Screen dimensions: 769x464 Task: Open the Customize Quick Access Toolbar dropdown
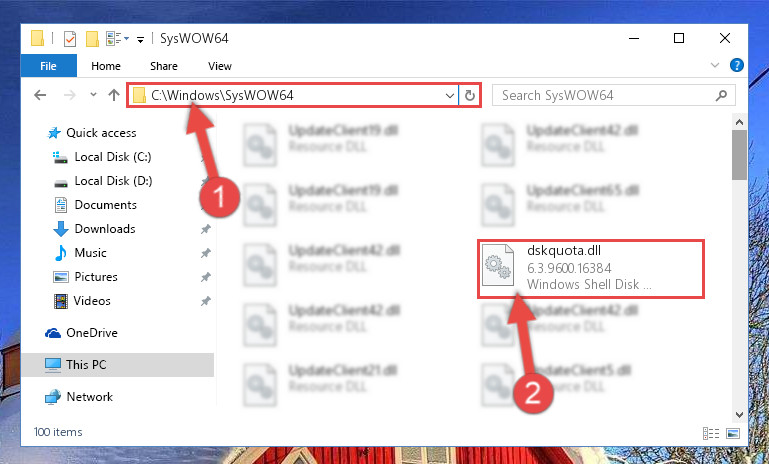(x=140, y=40)
